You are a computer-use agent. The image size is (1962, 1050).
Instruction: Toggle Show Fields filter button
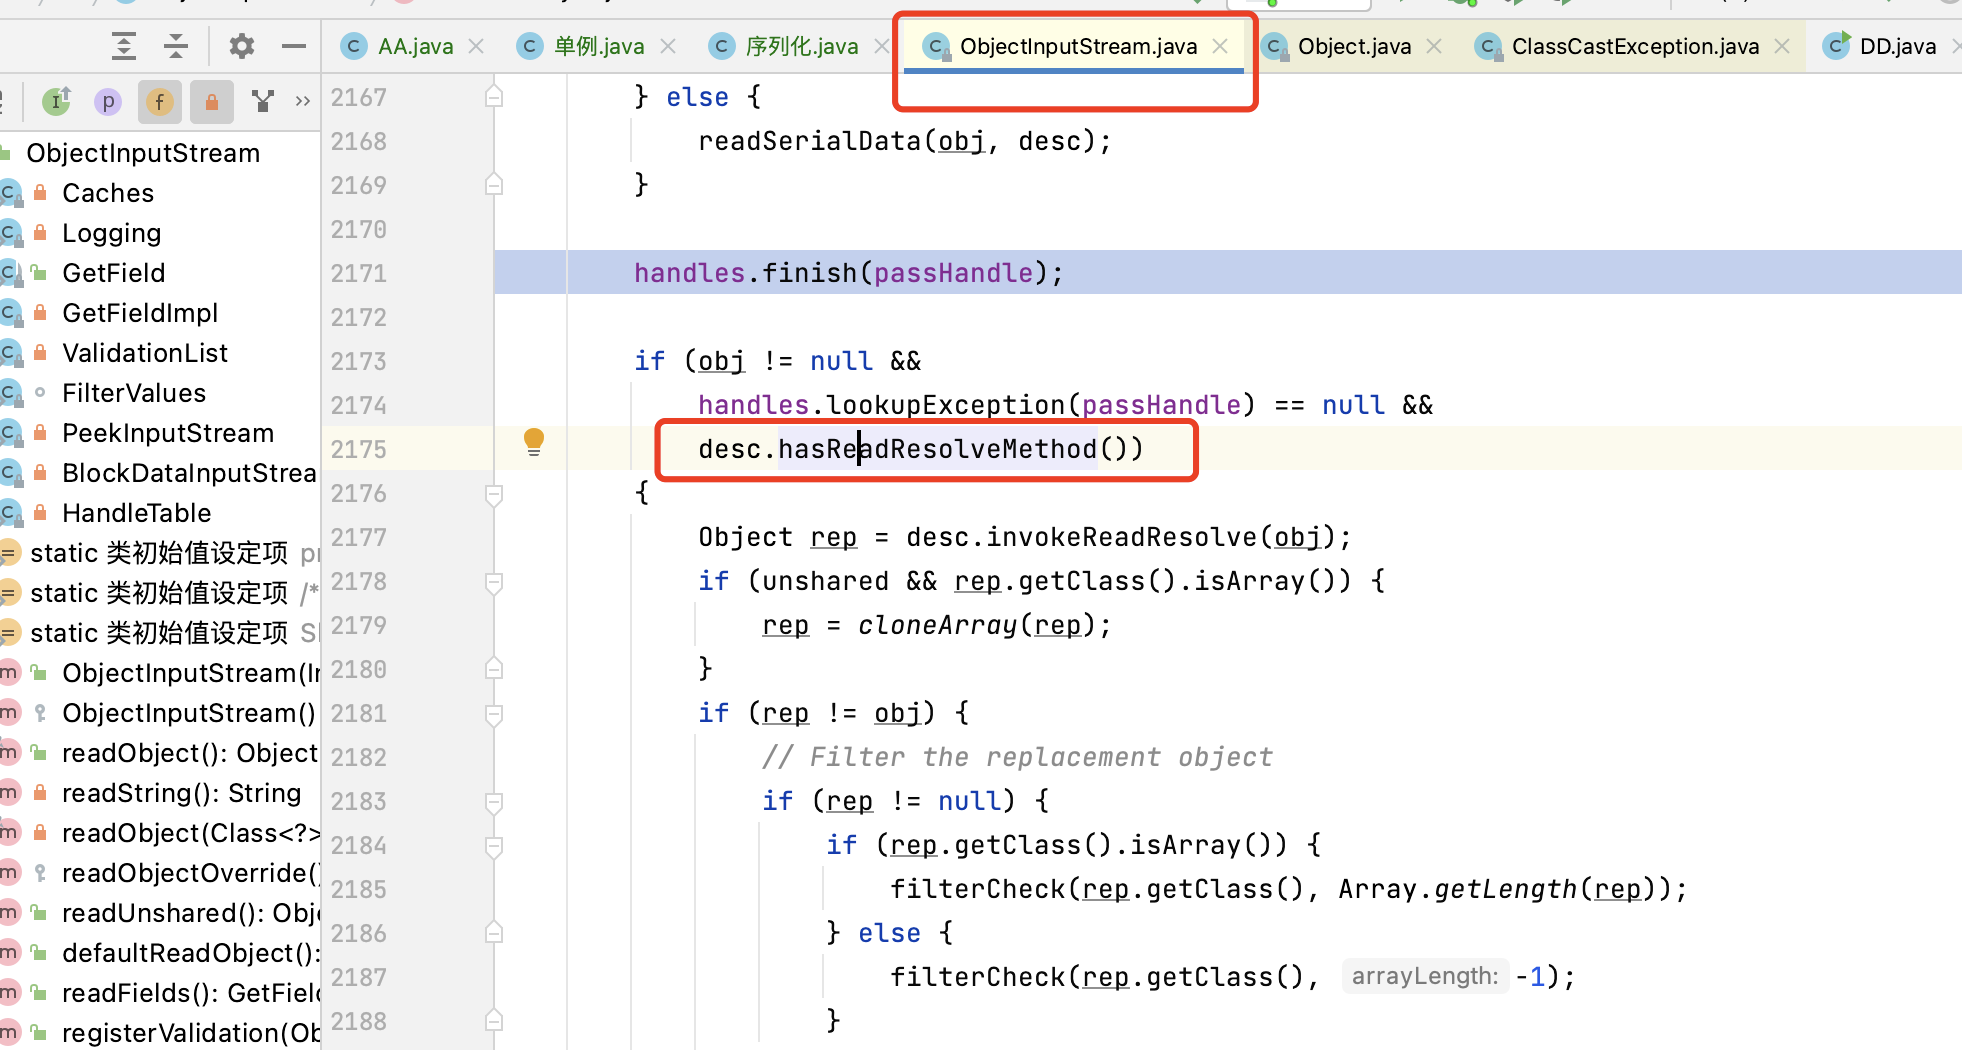coord(160,101)
